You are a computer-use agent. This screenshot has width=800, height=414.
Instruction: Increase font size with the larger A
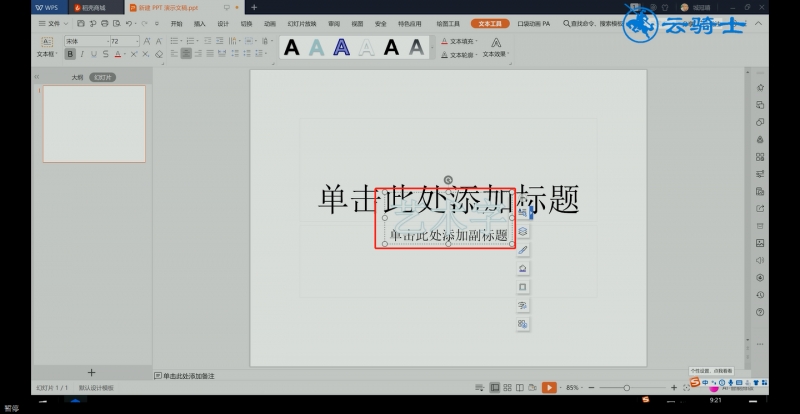pos(147,41)
